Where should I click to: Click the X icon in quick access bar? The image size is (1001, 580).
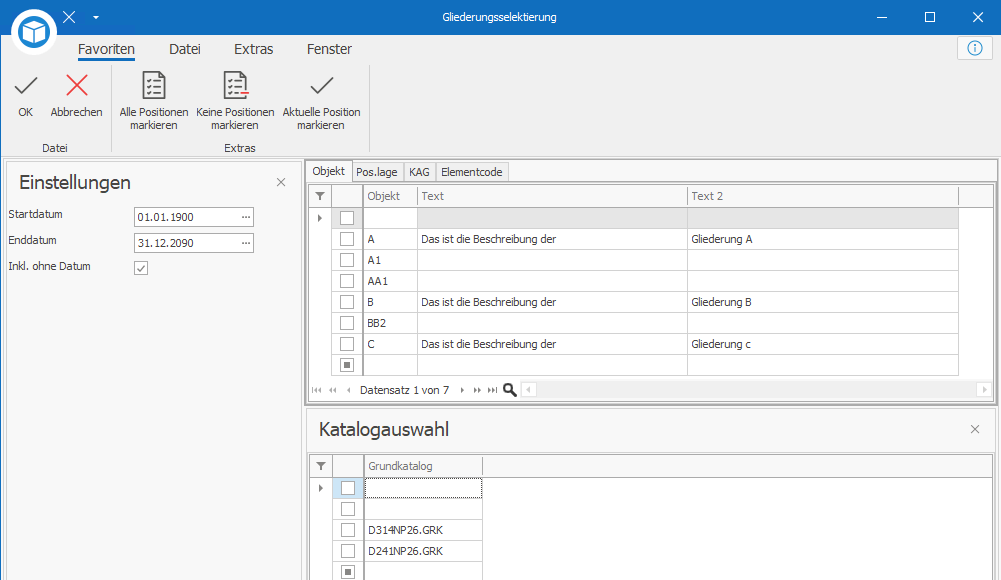click(x=69, y=17)
